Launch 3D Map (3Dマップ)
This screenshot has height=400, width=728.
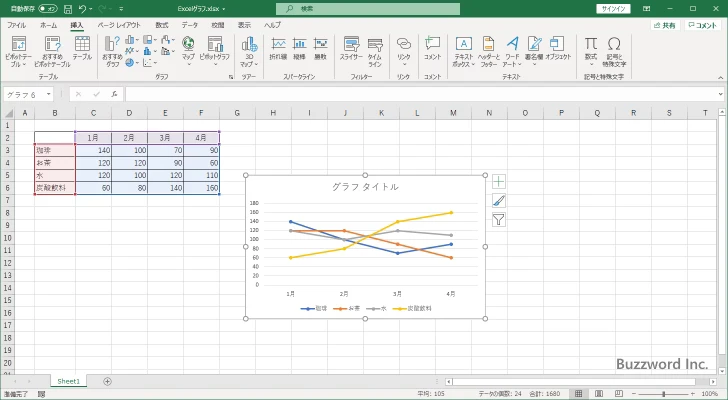[x=249, y=51]
